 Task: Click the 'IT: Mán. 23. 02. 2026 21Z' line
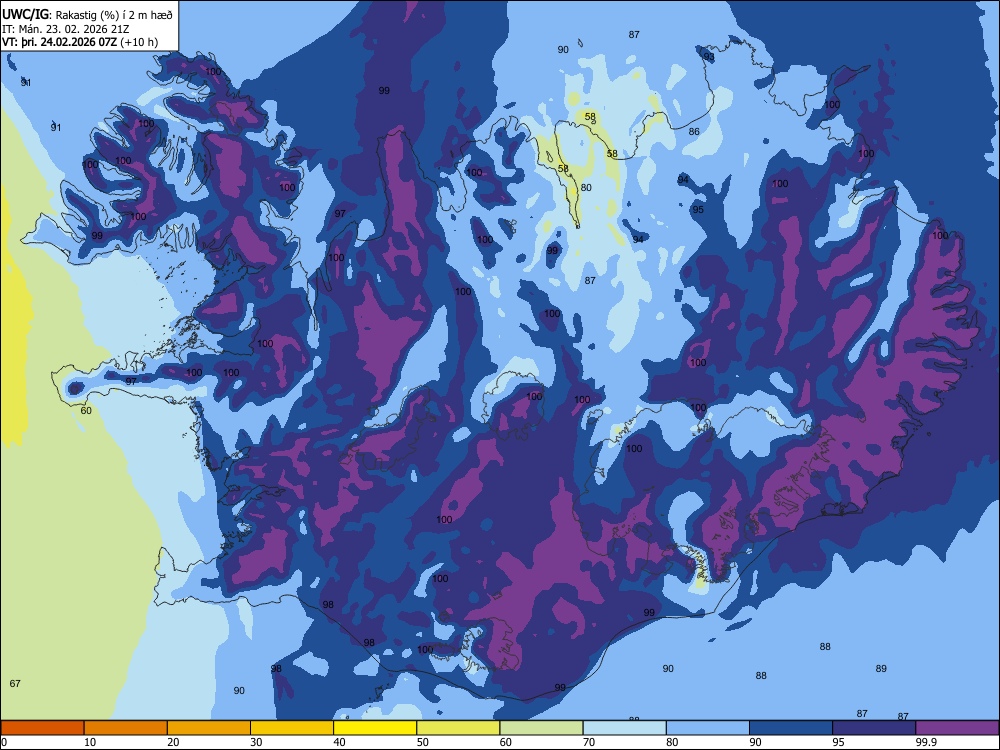point(66,29)
